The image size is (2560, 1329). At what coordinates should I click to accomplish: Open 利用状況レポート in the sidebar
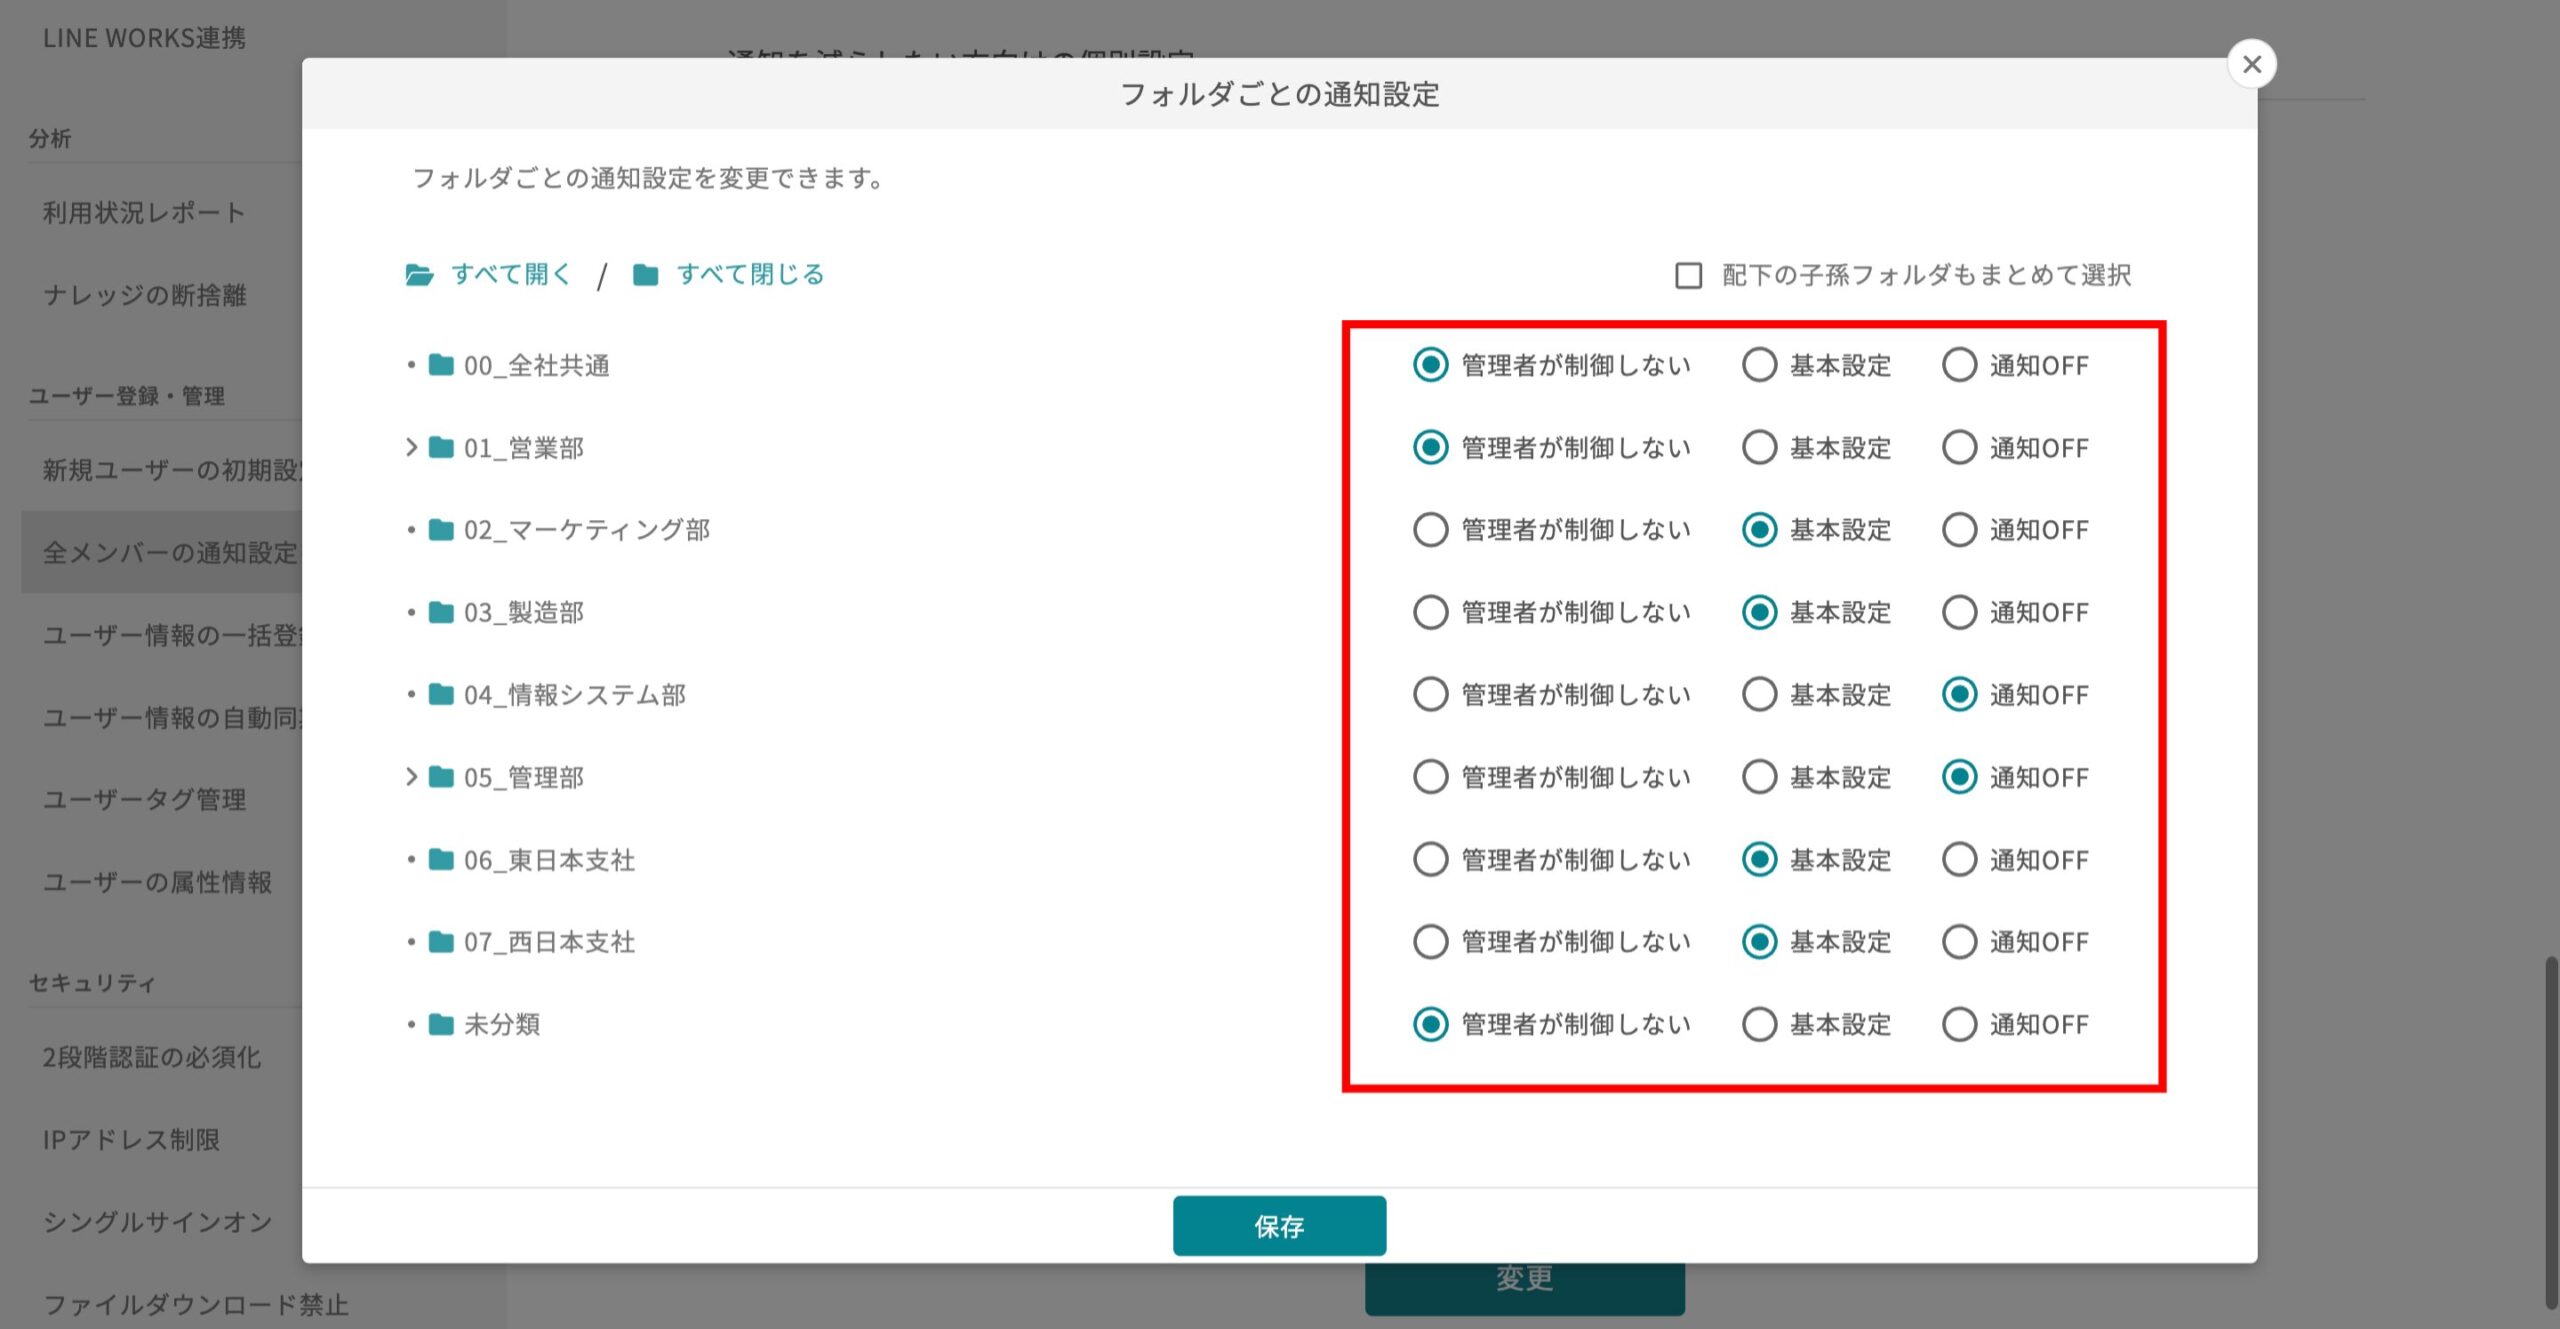(144, 212)
